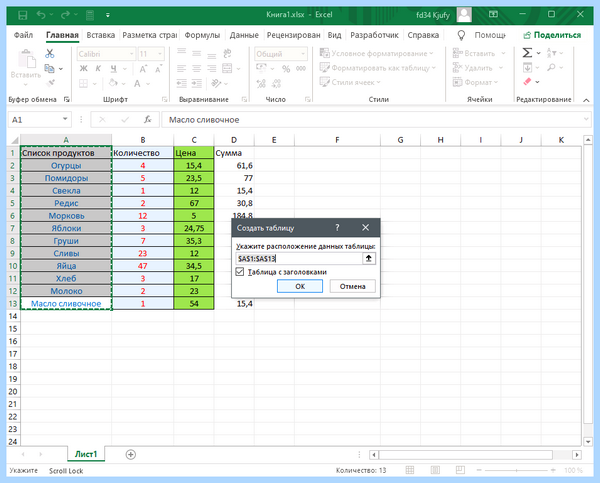The width and height of the screenshot is (600, 483).
Task: Open the Файл menu
Action: (23, 35)
